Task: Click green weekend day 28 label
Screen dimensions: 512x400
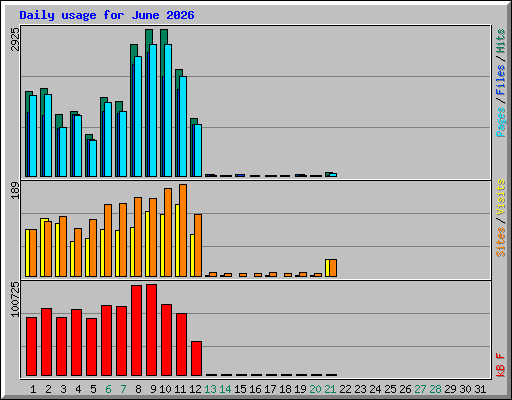Action: point(435,389)
